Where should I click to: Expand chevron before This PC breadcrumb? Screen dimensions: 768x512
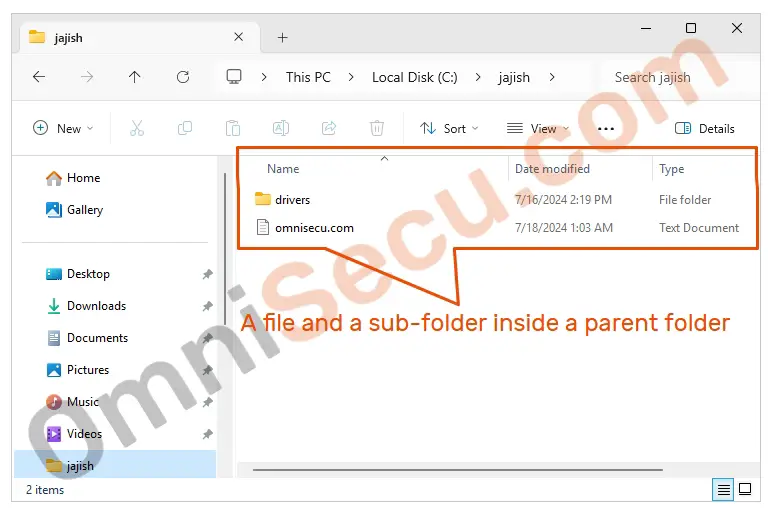pos(264,77)
